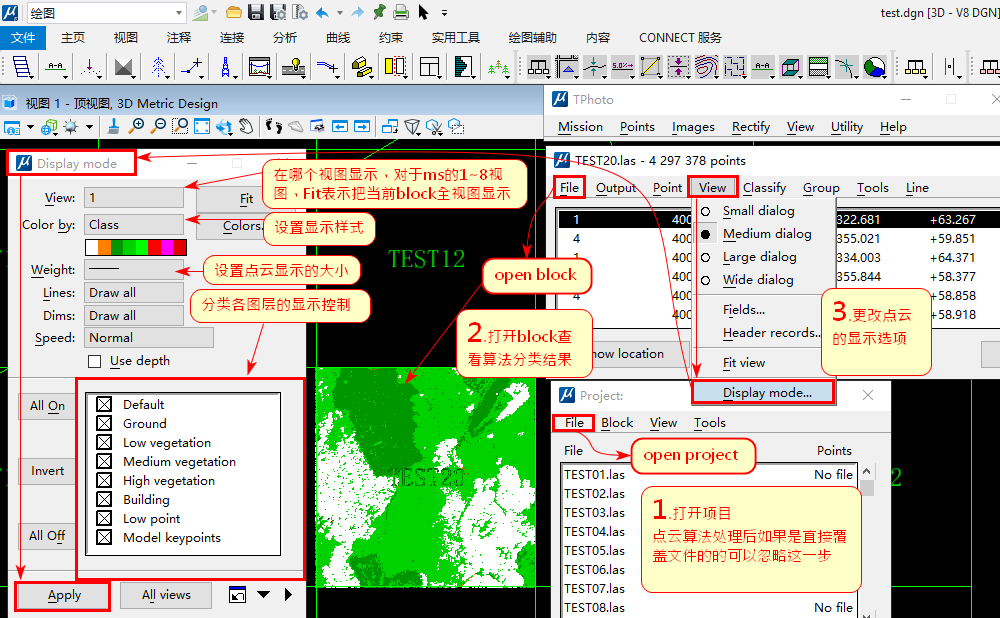Click the Invert button
Viewport: 1000px width, 618px height.
pos(47,471)
